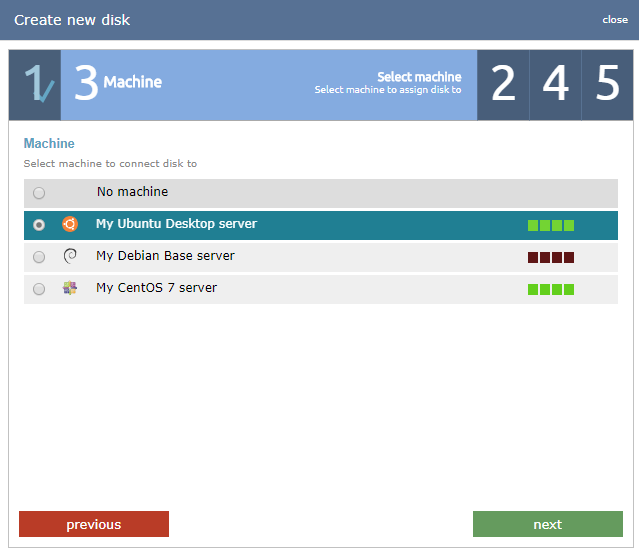The height and width of the screenshot is (556, 639).
Task: Click the Debian swirl icon
Action: click(70, 256)
